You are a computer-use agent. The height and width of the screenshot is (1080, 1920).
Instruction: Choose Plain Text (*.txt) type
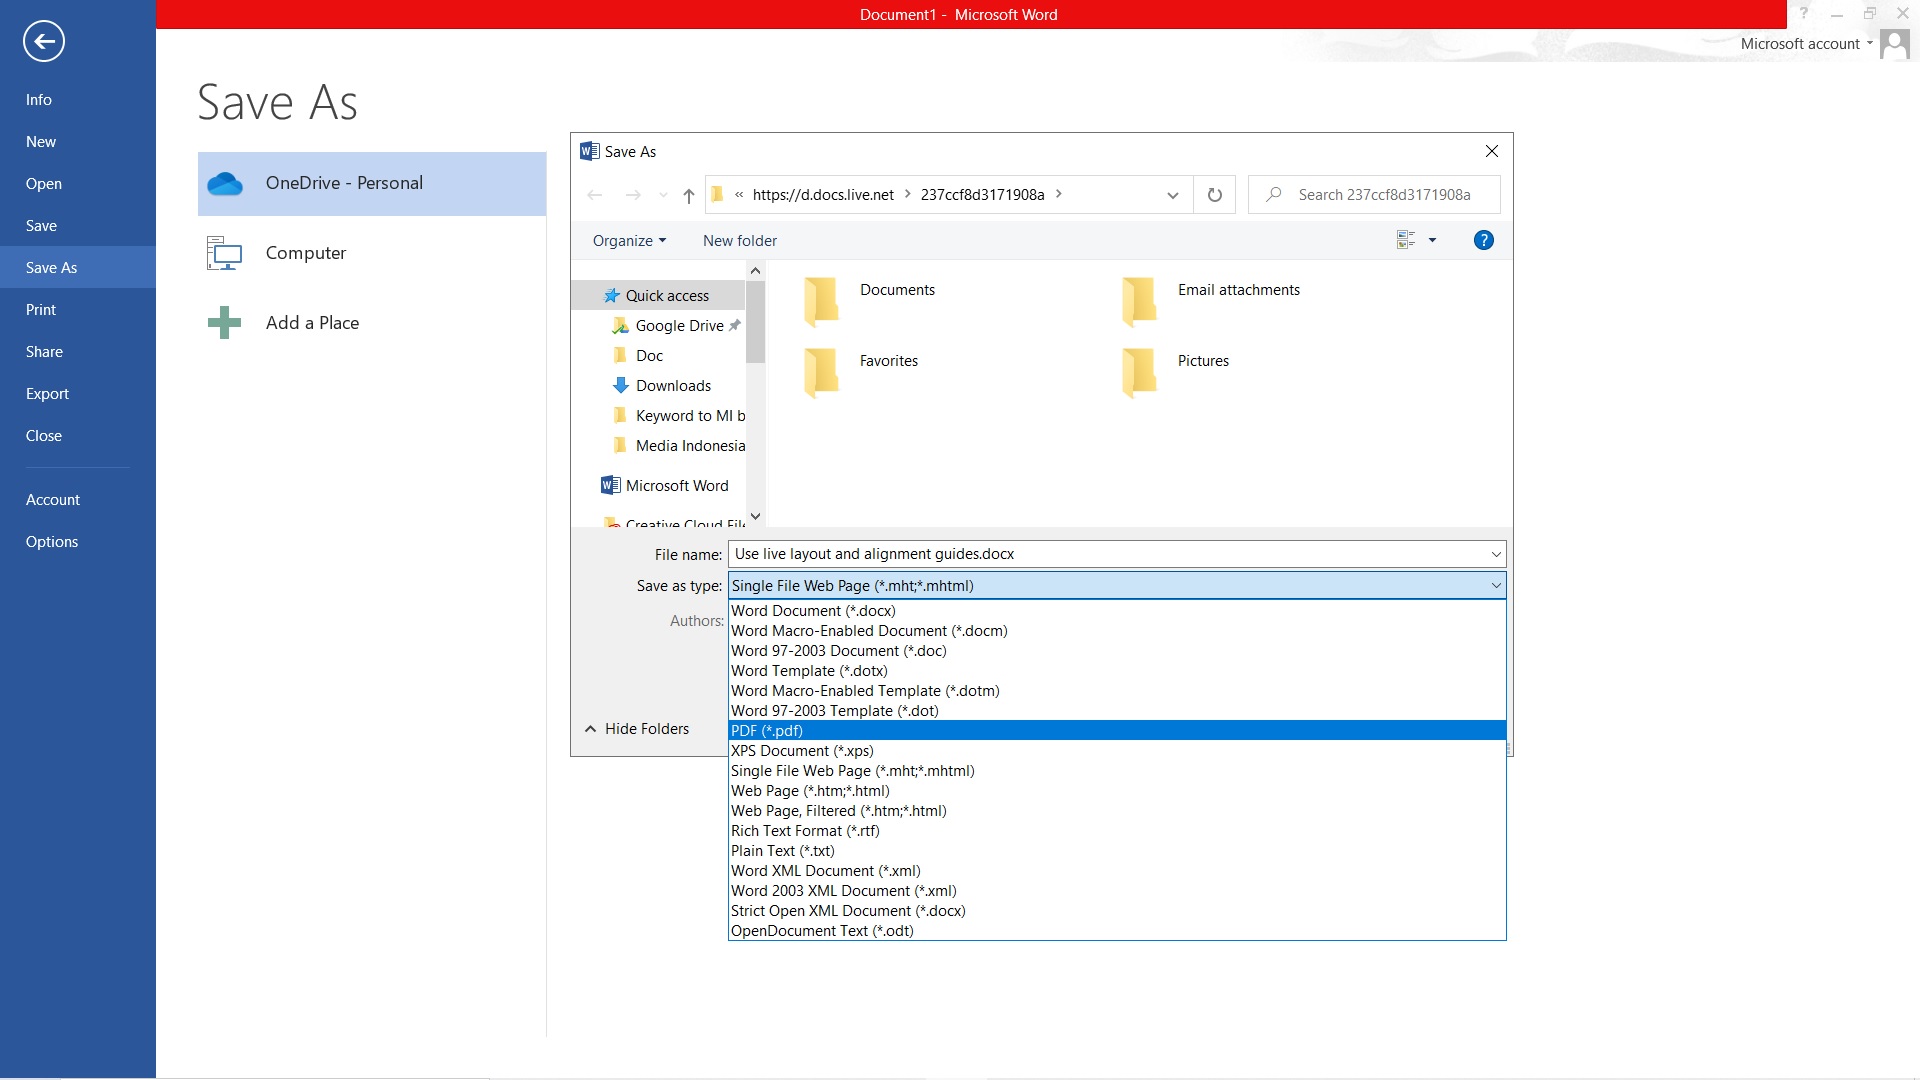coord(1117,851)
